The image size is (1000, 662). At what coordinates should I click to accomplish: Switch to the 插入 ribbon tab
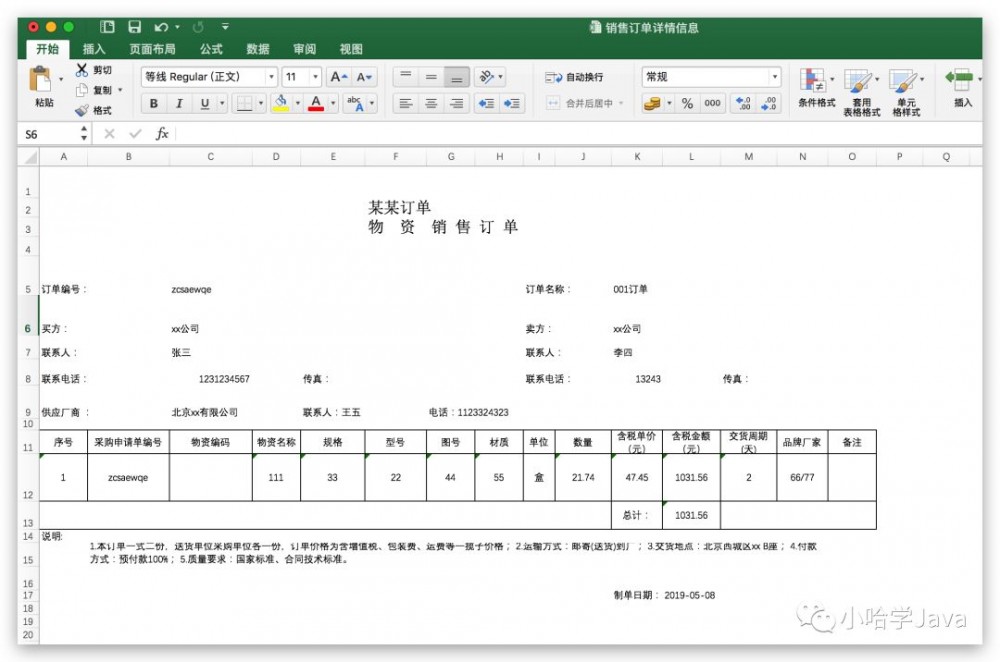point(93,48)
